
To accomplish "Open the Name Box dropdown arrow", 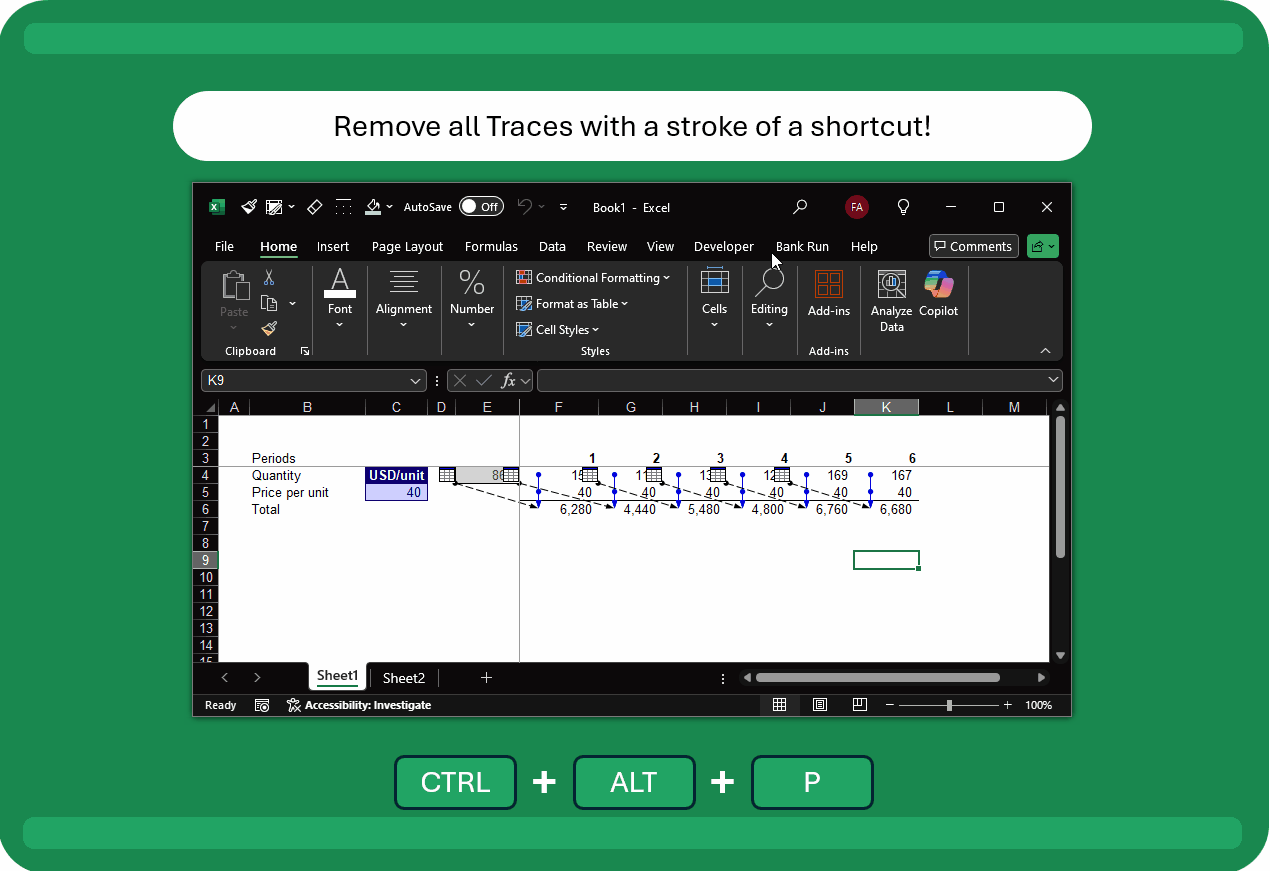I will point(417,381).
